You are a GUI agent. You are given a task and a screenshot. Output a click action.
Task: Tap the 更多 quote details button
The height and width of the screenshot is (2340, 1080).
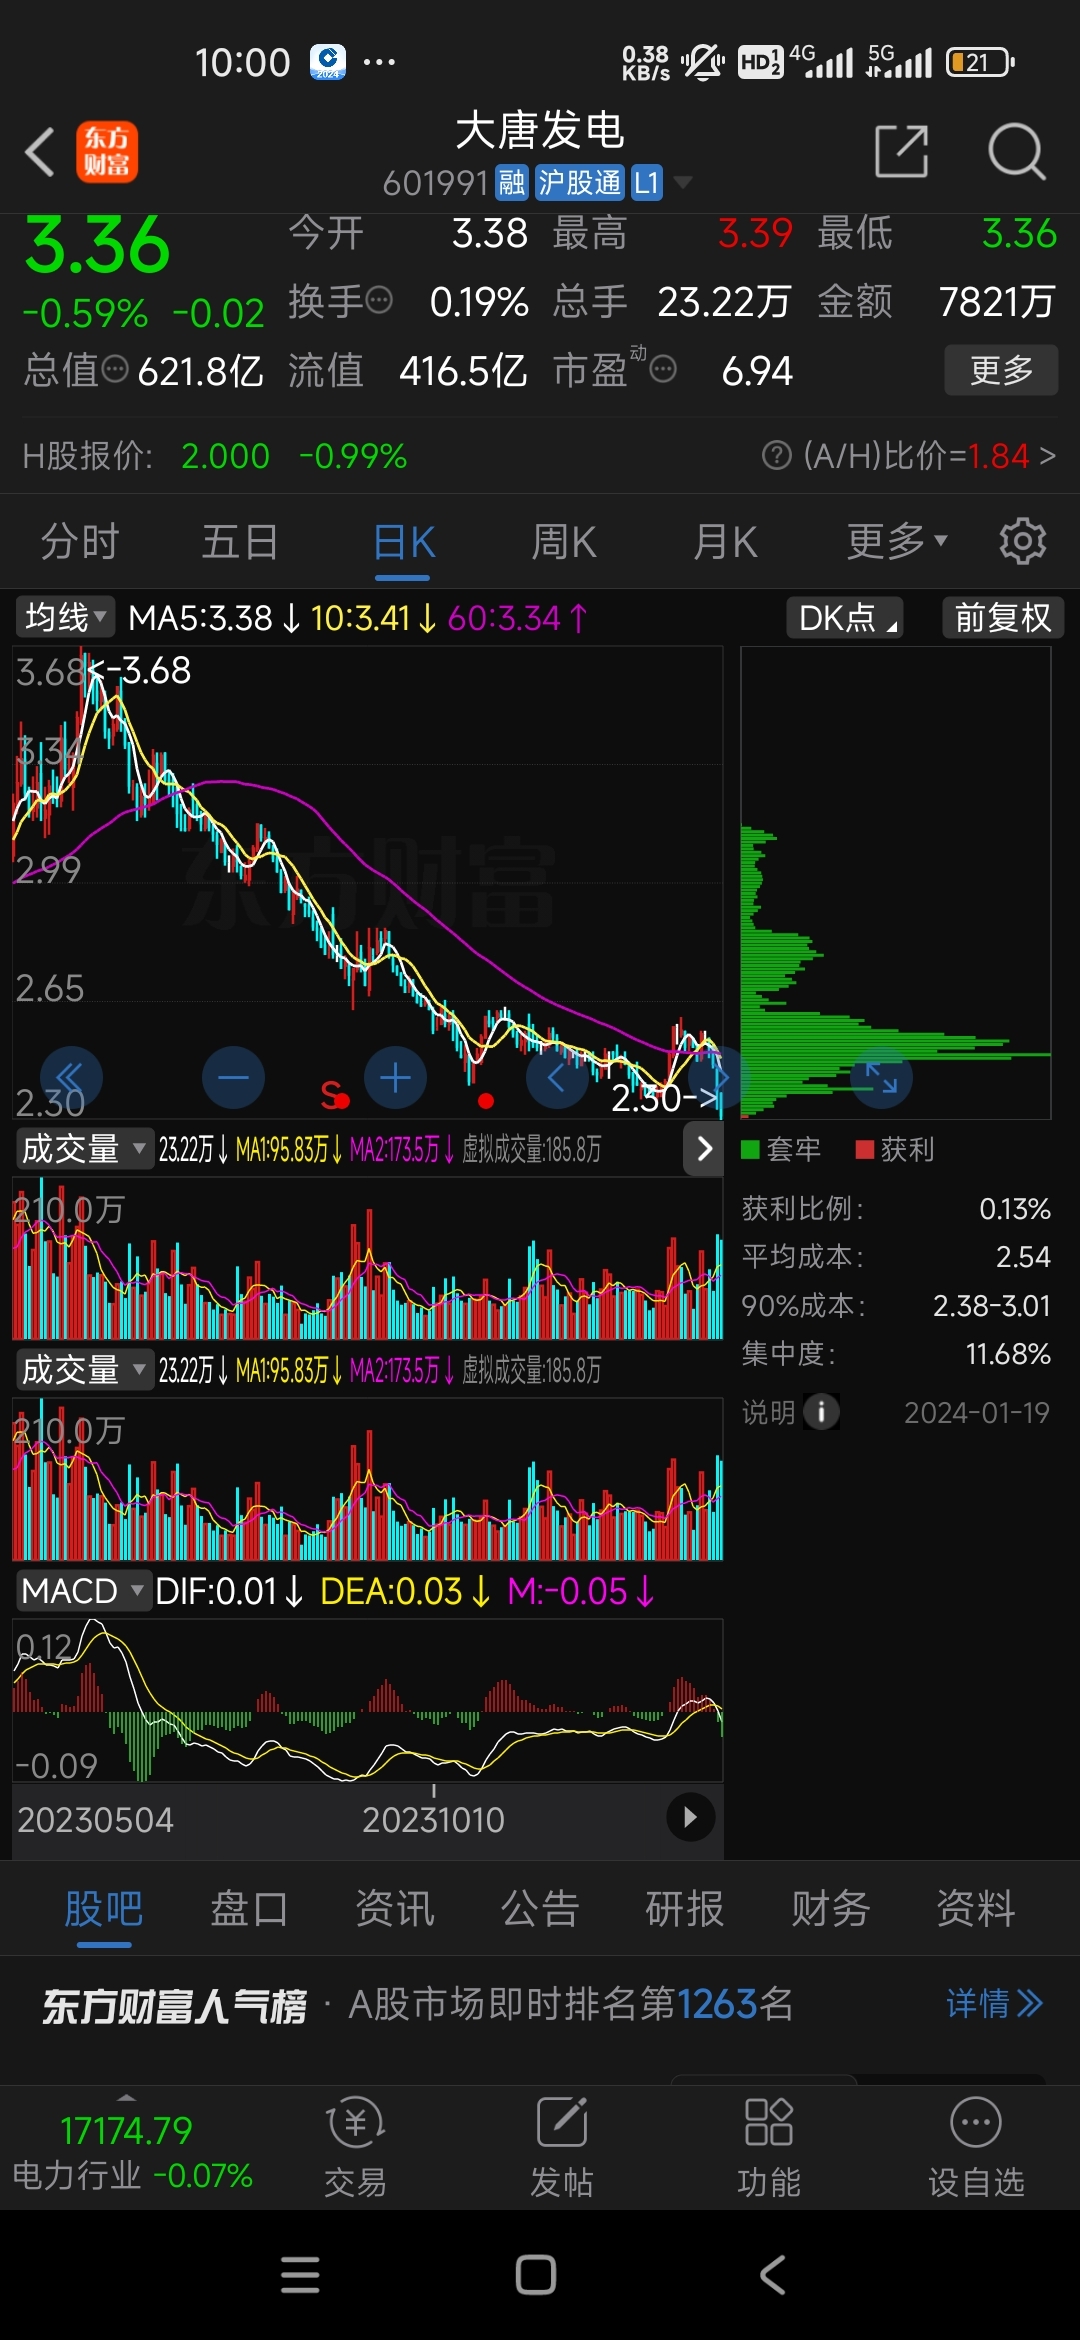click(x=1001, y=370)
